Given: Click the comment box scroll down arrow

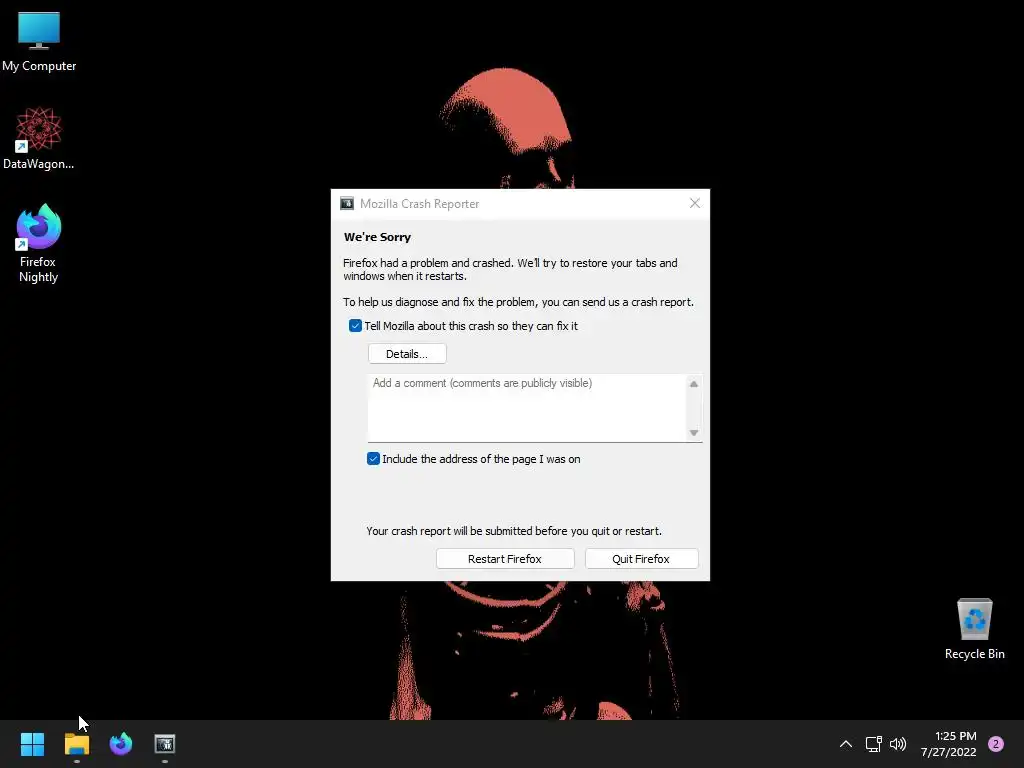Looking at the screenshot, I should coord(694,432).
